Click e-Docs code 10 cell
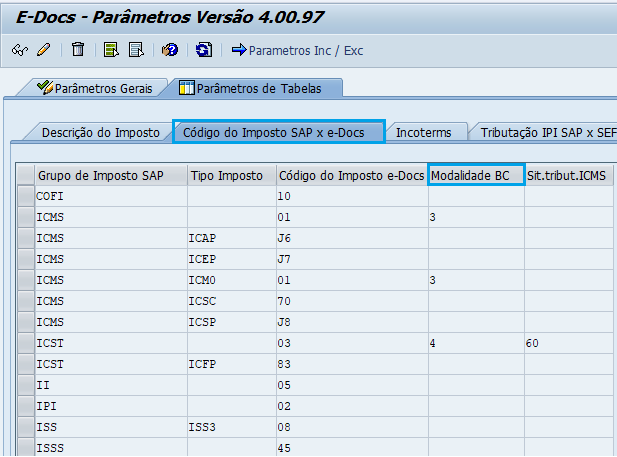 point(352,196)
